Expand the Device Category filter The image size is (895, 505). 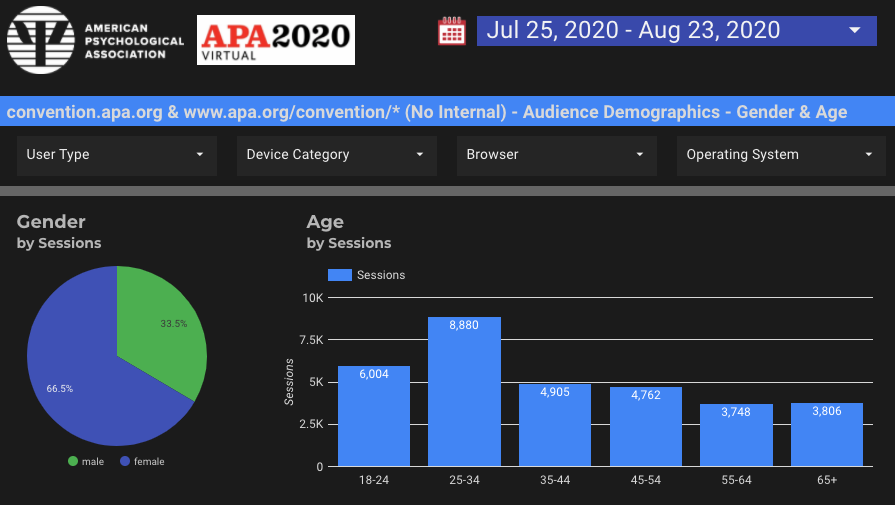pyautogui.click(x=337, y=155)
